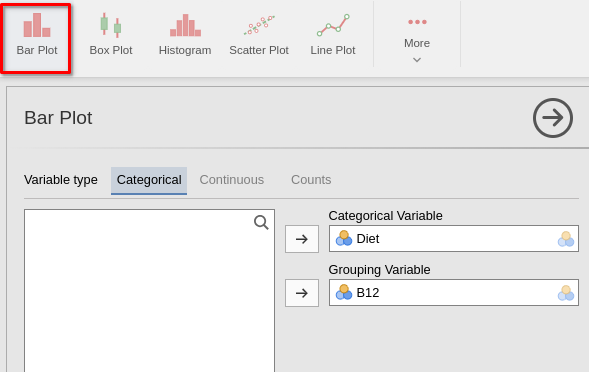The height and width of the screenshot is (372, 589).
Task: Switch to the Categorical variable type
Action: click(149, 180)
